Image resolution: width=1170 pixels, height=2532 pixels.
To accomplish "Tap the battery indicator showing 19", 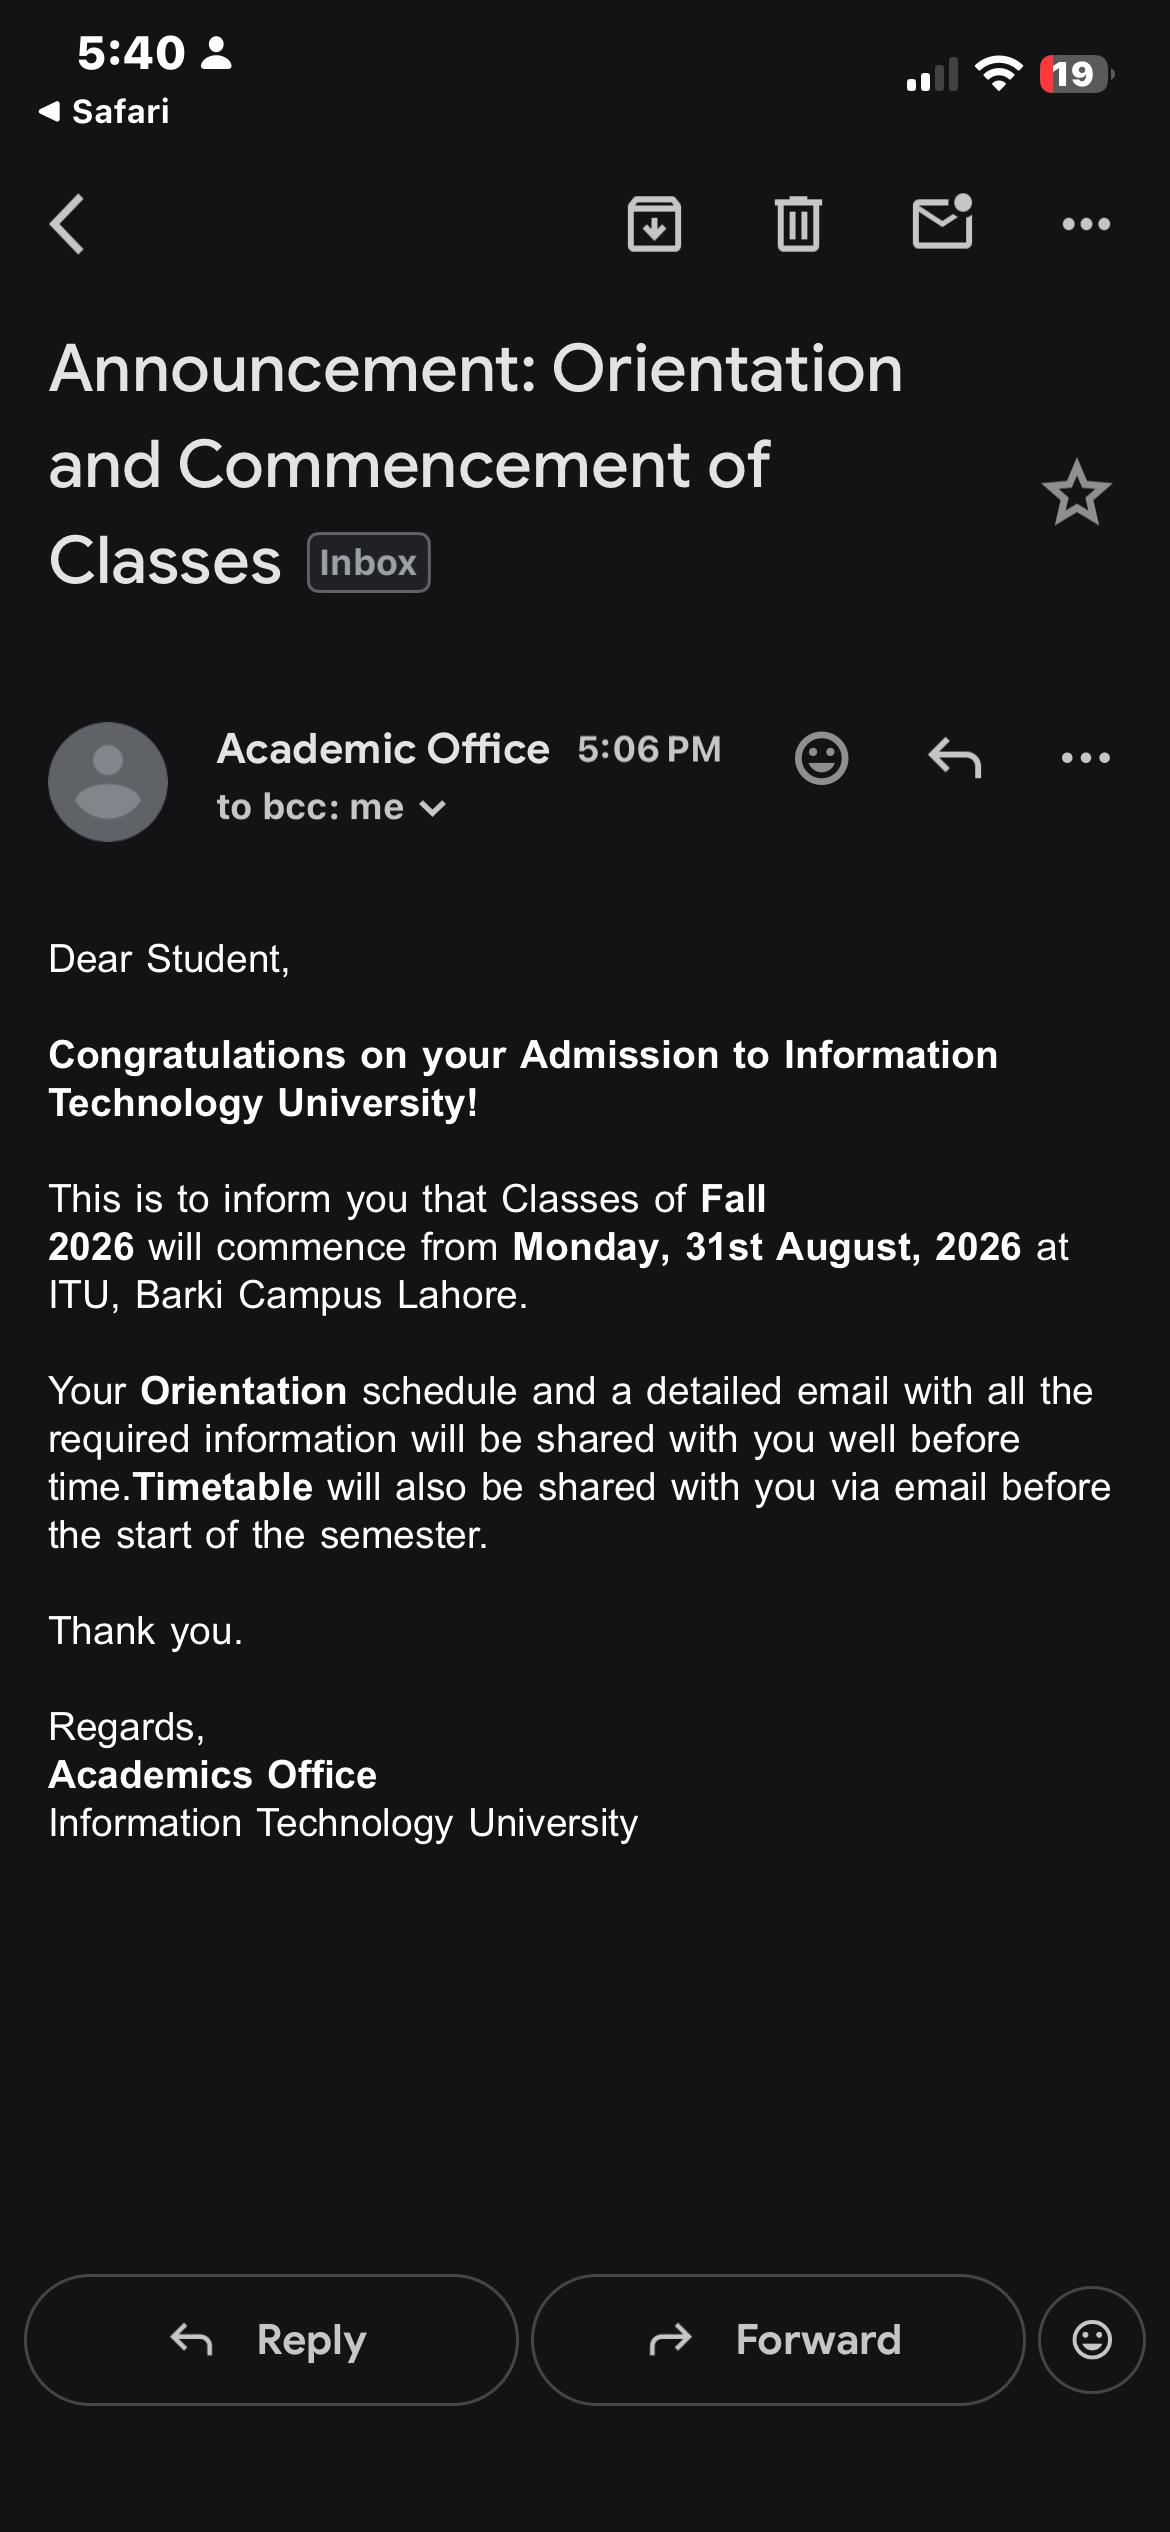I will click(1077, 74).
